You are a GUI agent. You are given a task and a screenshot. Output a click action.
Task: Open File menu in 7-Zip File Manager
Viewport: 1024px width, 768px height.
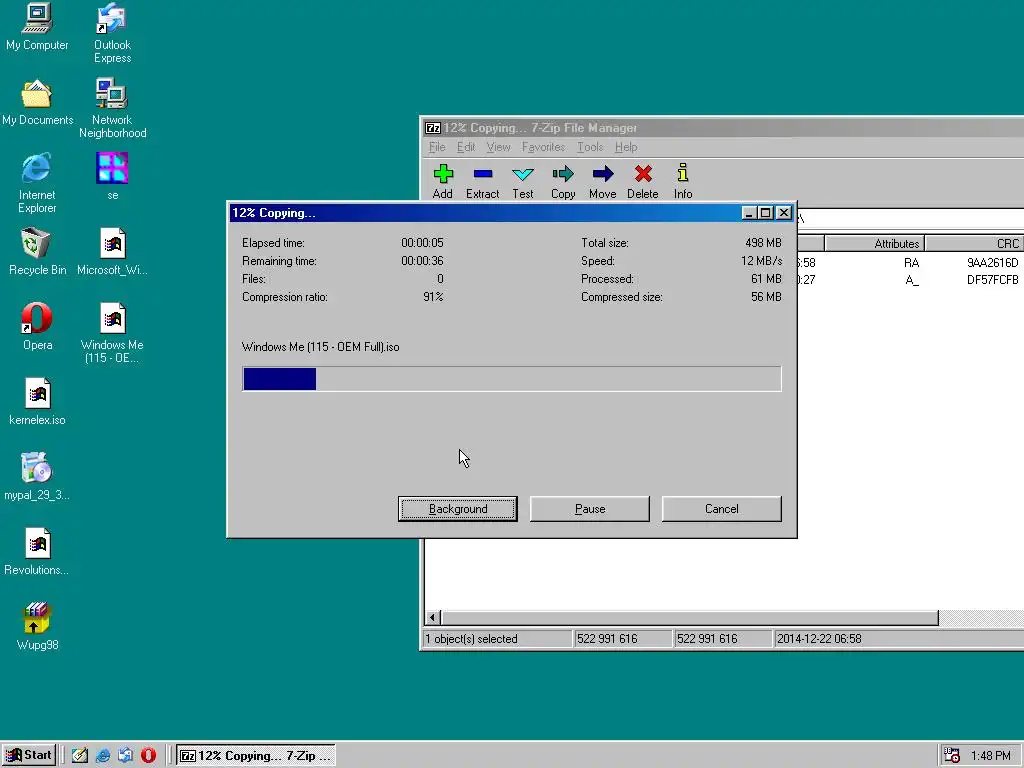point(437,147)
